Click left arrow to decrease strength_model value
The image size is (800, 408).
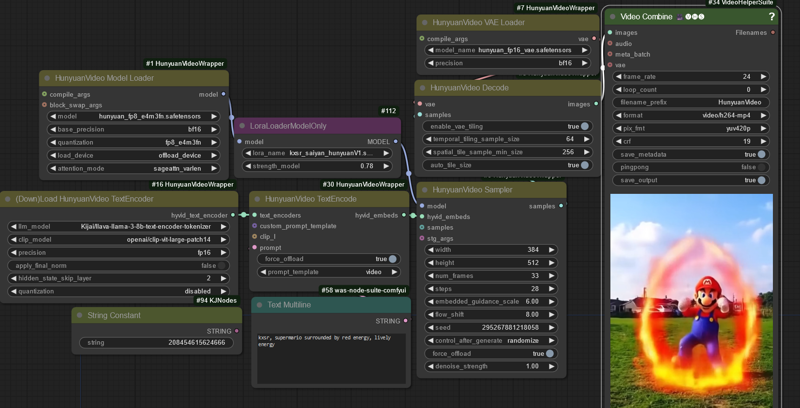click(248, 166)
